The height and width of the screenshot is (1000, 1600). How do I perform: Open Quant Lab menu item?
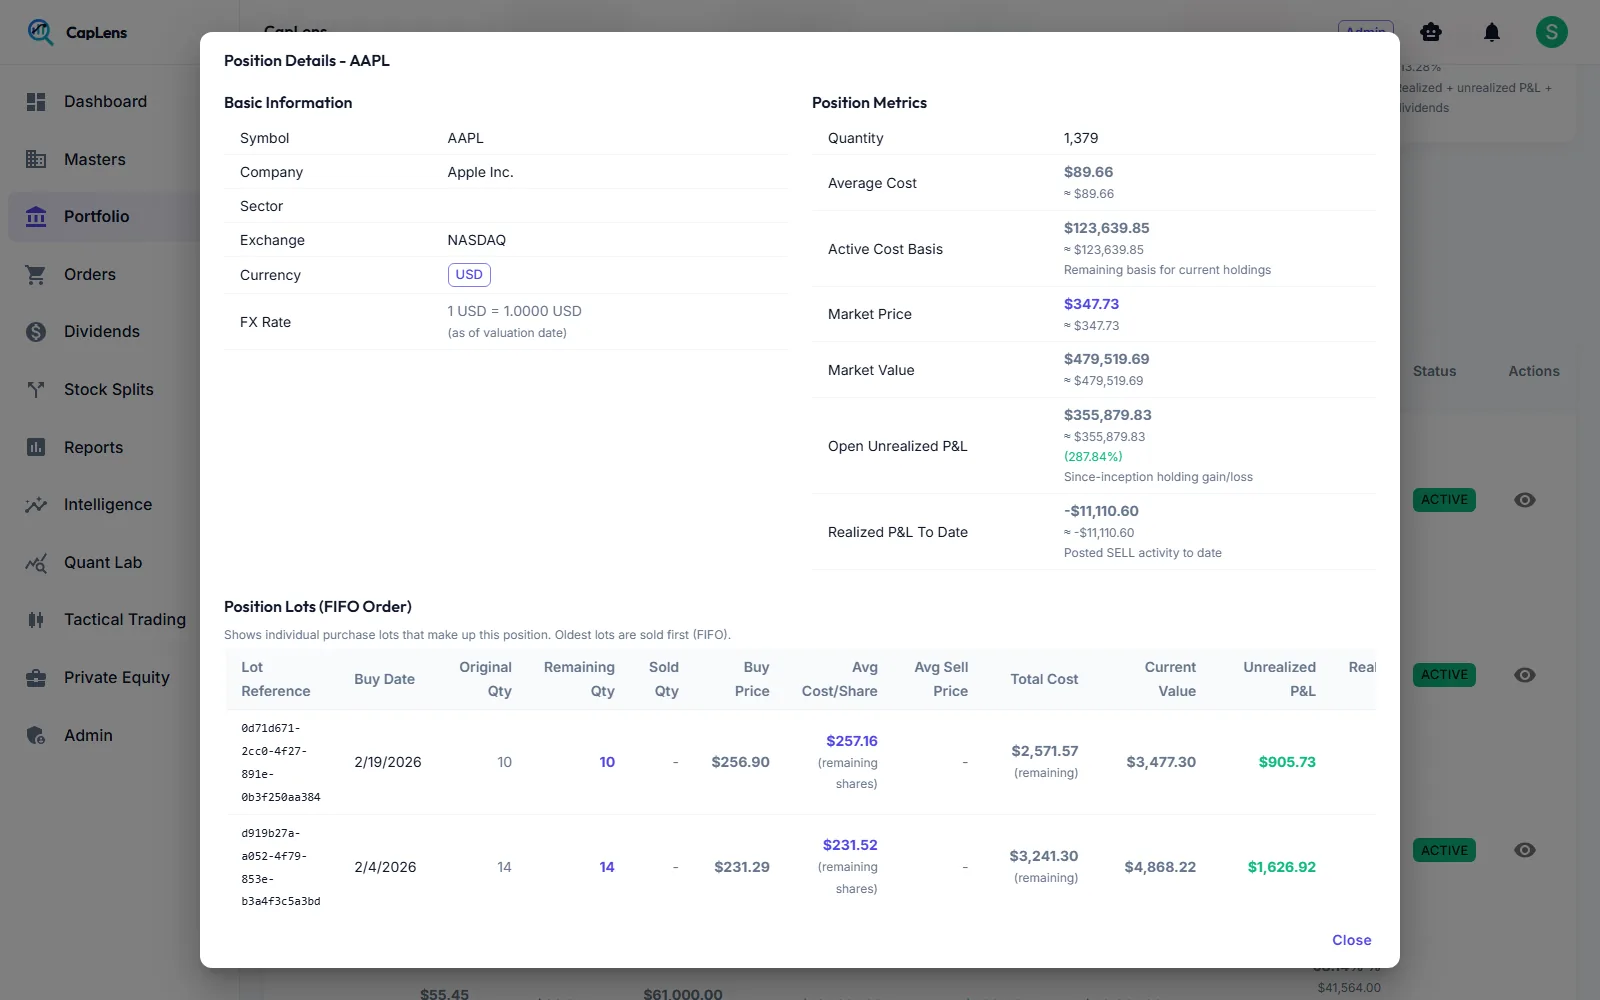(x=103, y=563)
